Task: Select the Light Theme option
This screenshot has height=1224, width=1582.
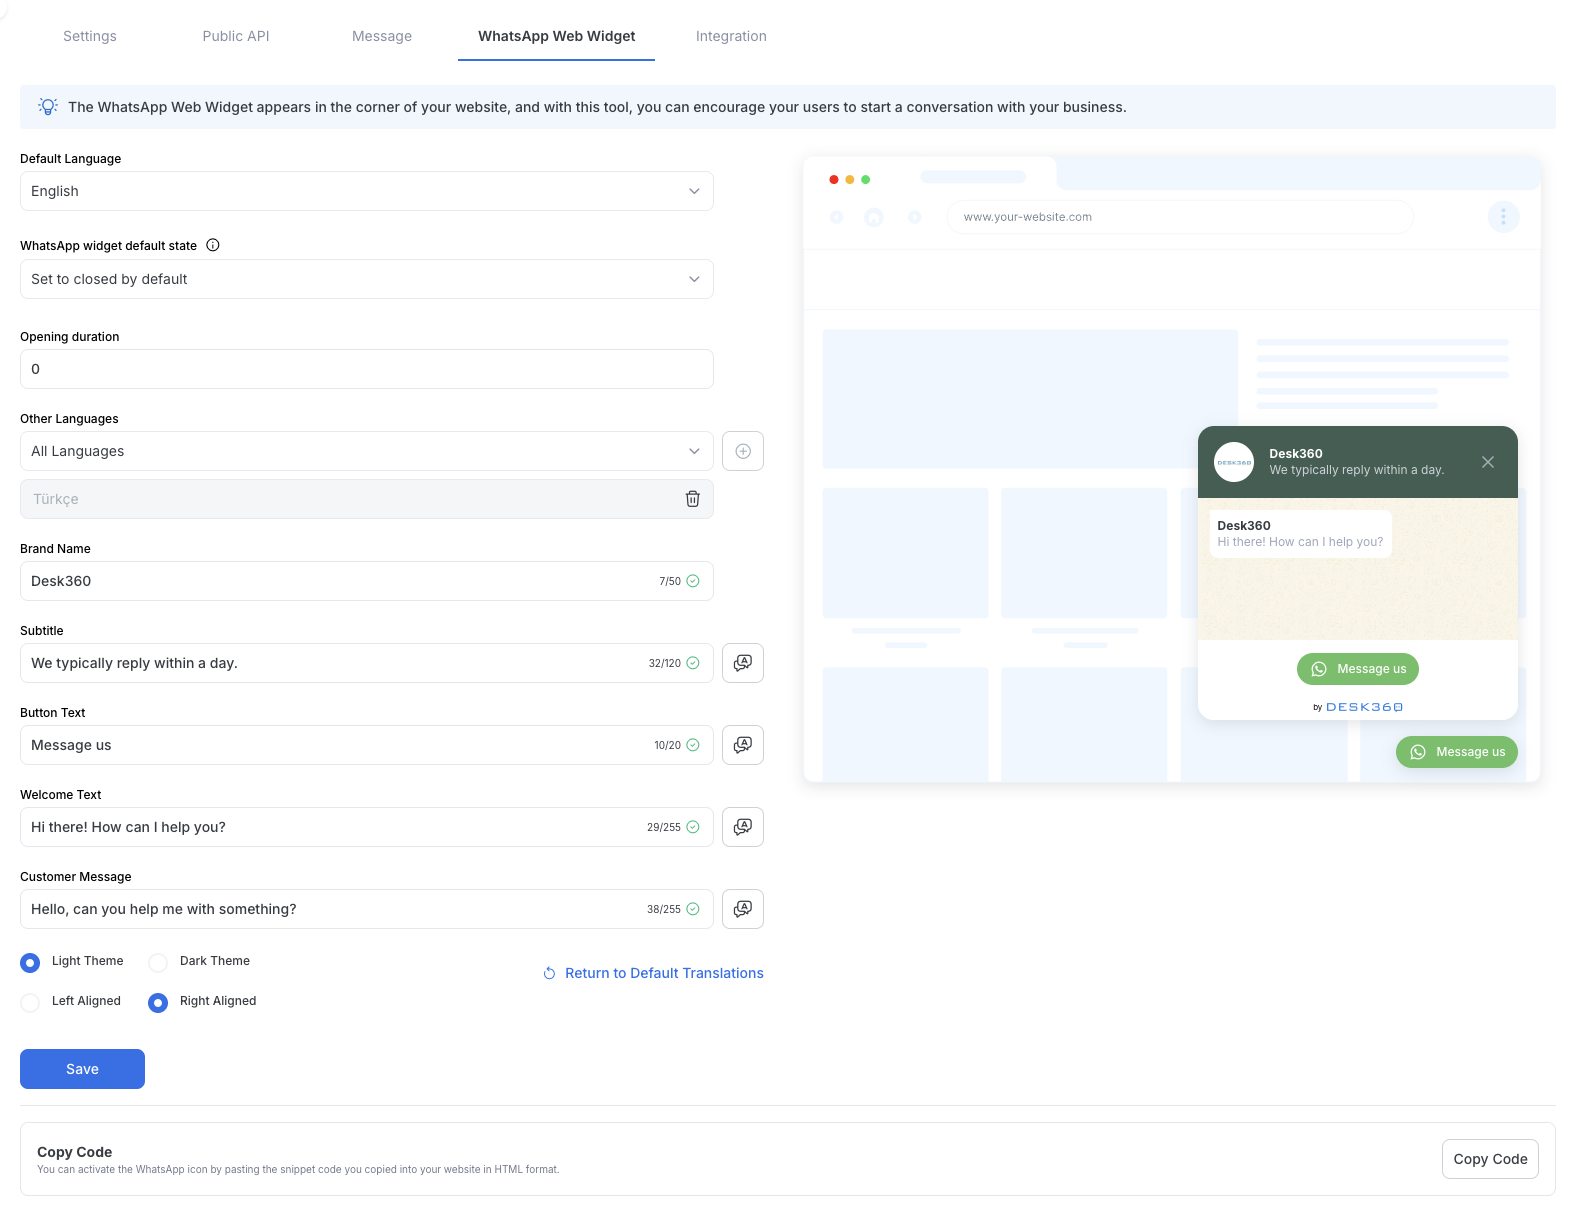Action: pyautogui.click(x=30, y=962)
